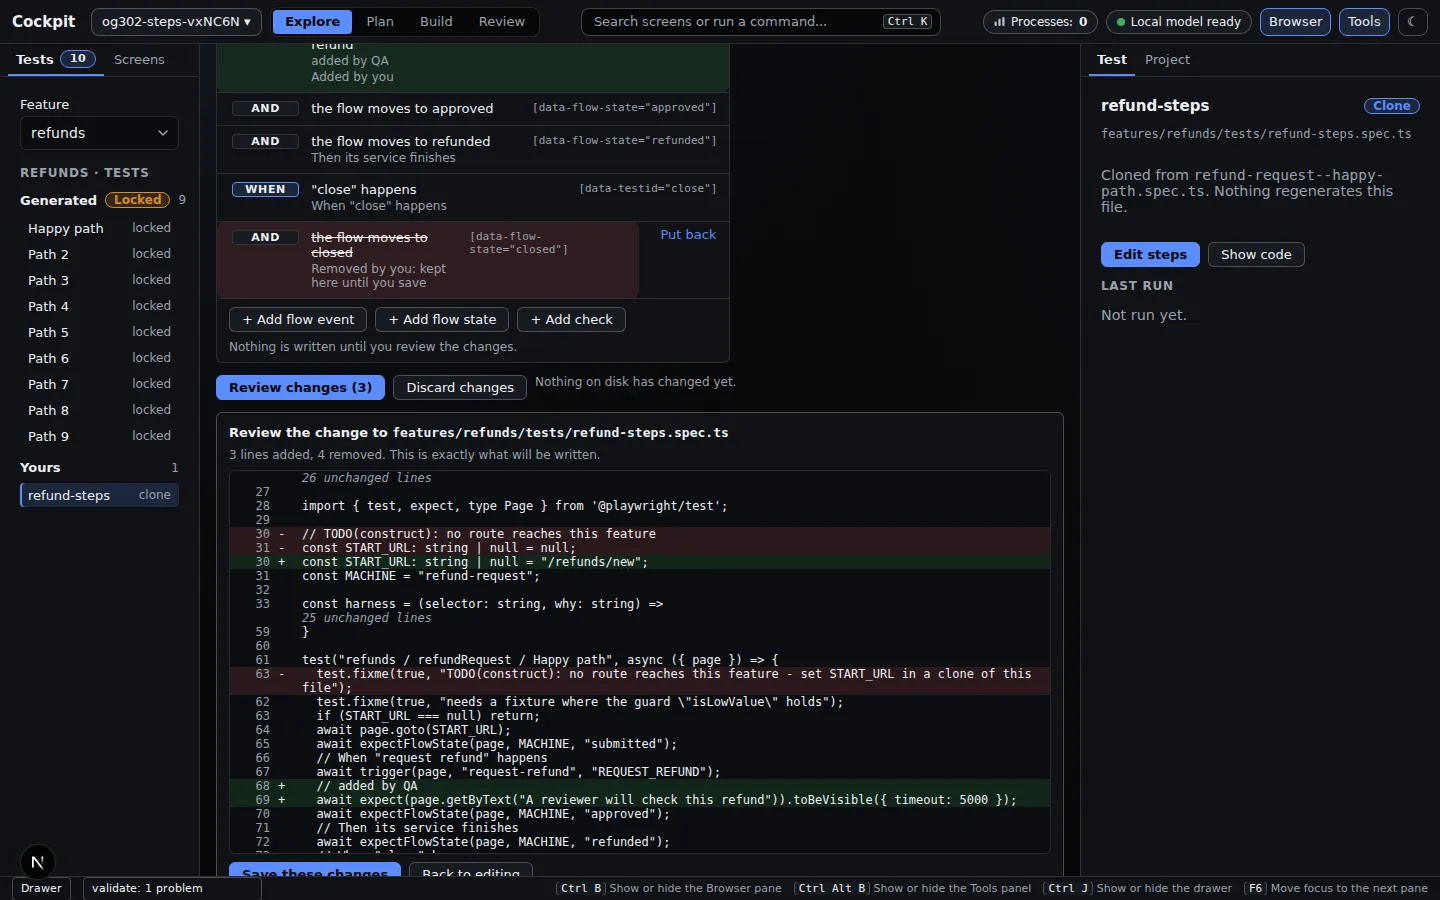Click the AND flow moves to approved step
The width and height of the screenshot is (1440, 900).
473,108
